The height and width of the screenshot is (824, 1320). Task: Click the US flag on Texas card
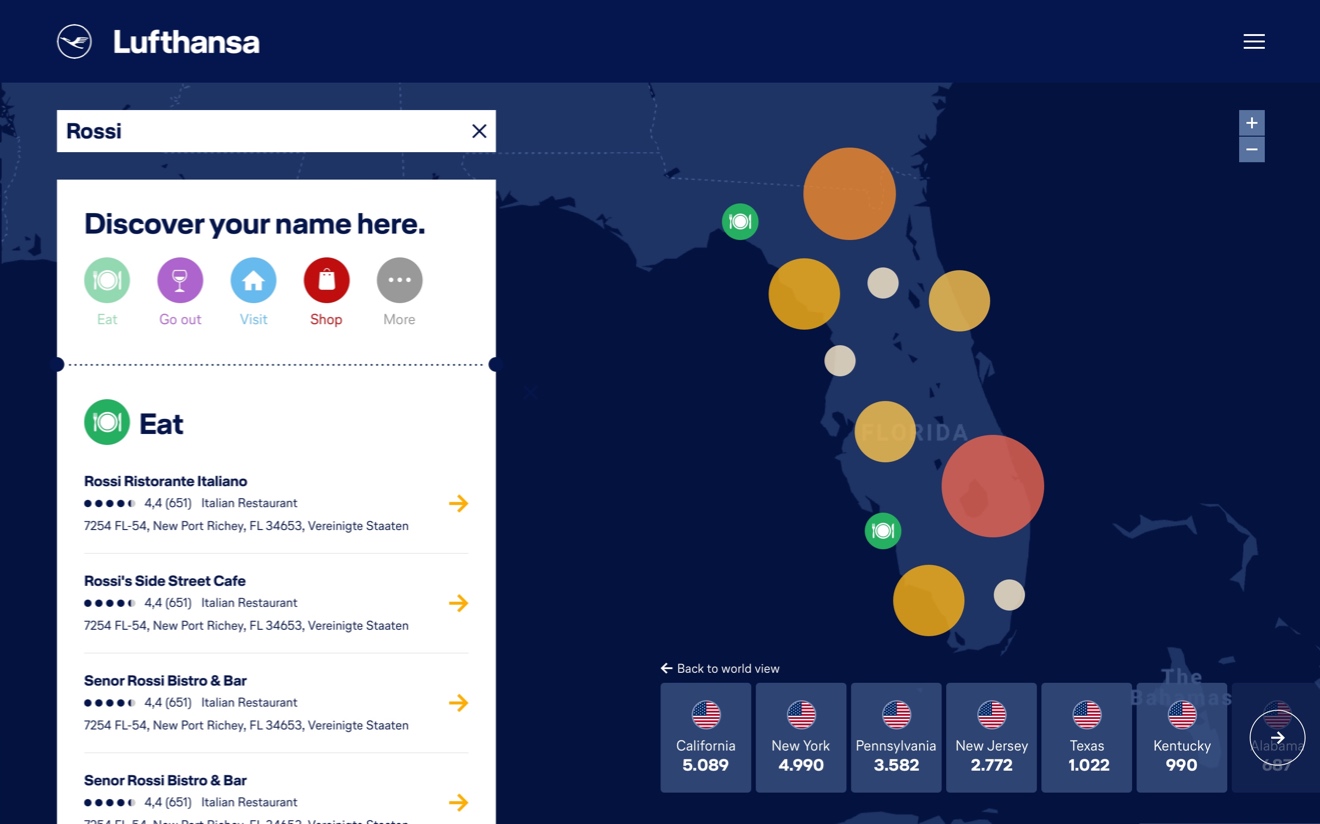coord(1086,715)
